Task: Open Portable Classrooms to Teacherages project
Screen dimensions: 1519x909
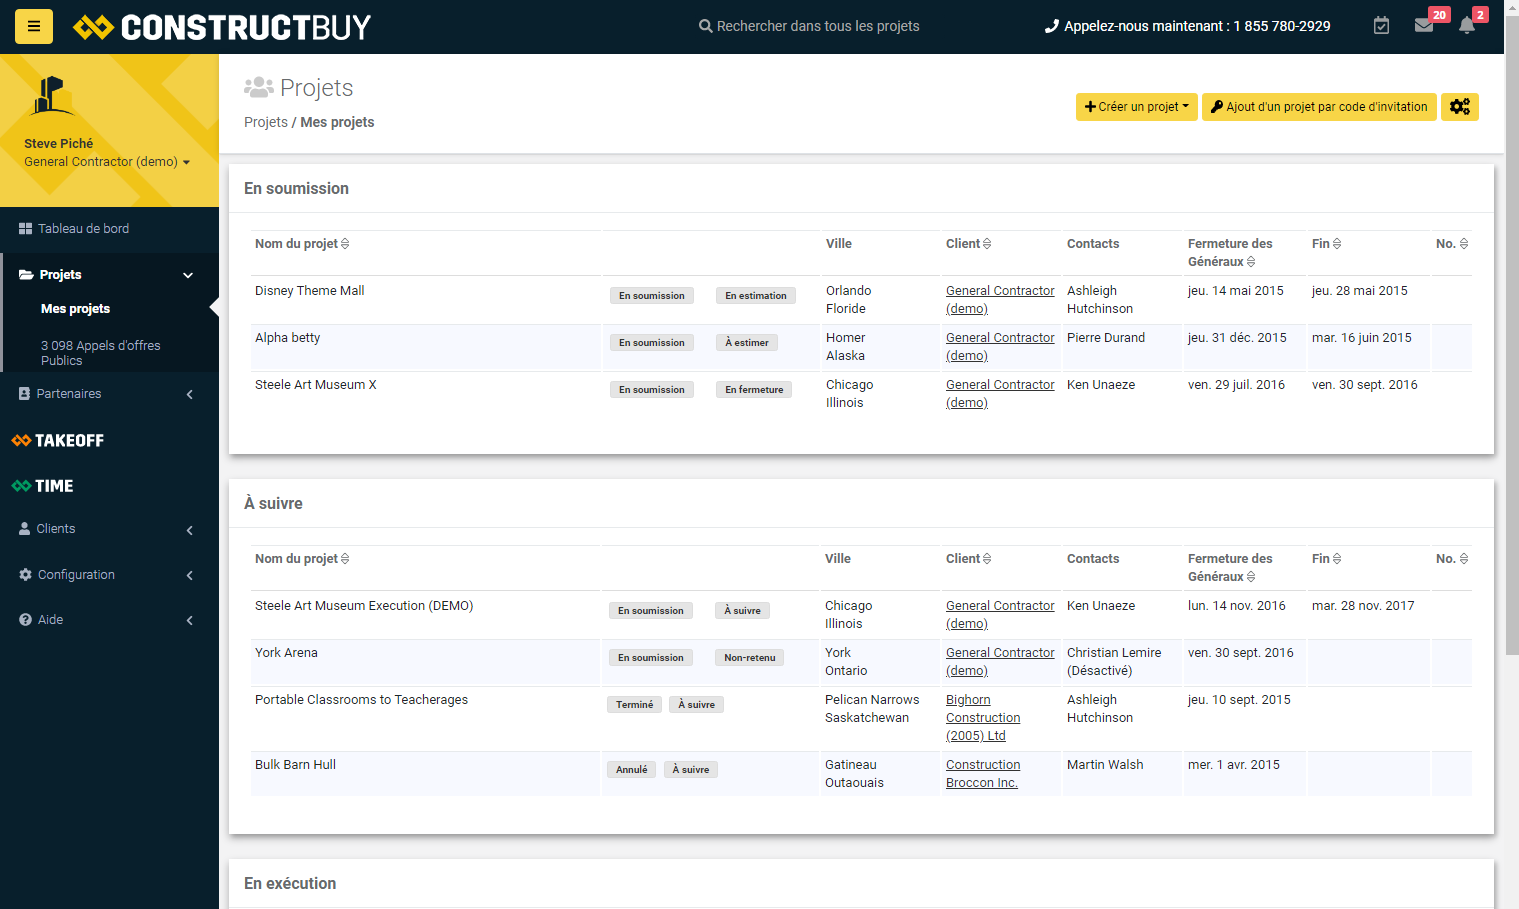Action: click(x=361, y=700)
